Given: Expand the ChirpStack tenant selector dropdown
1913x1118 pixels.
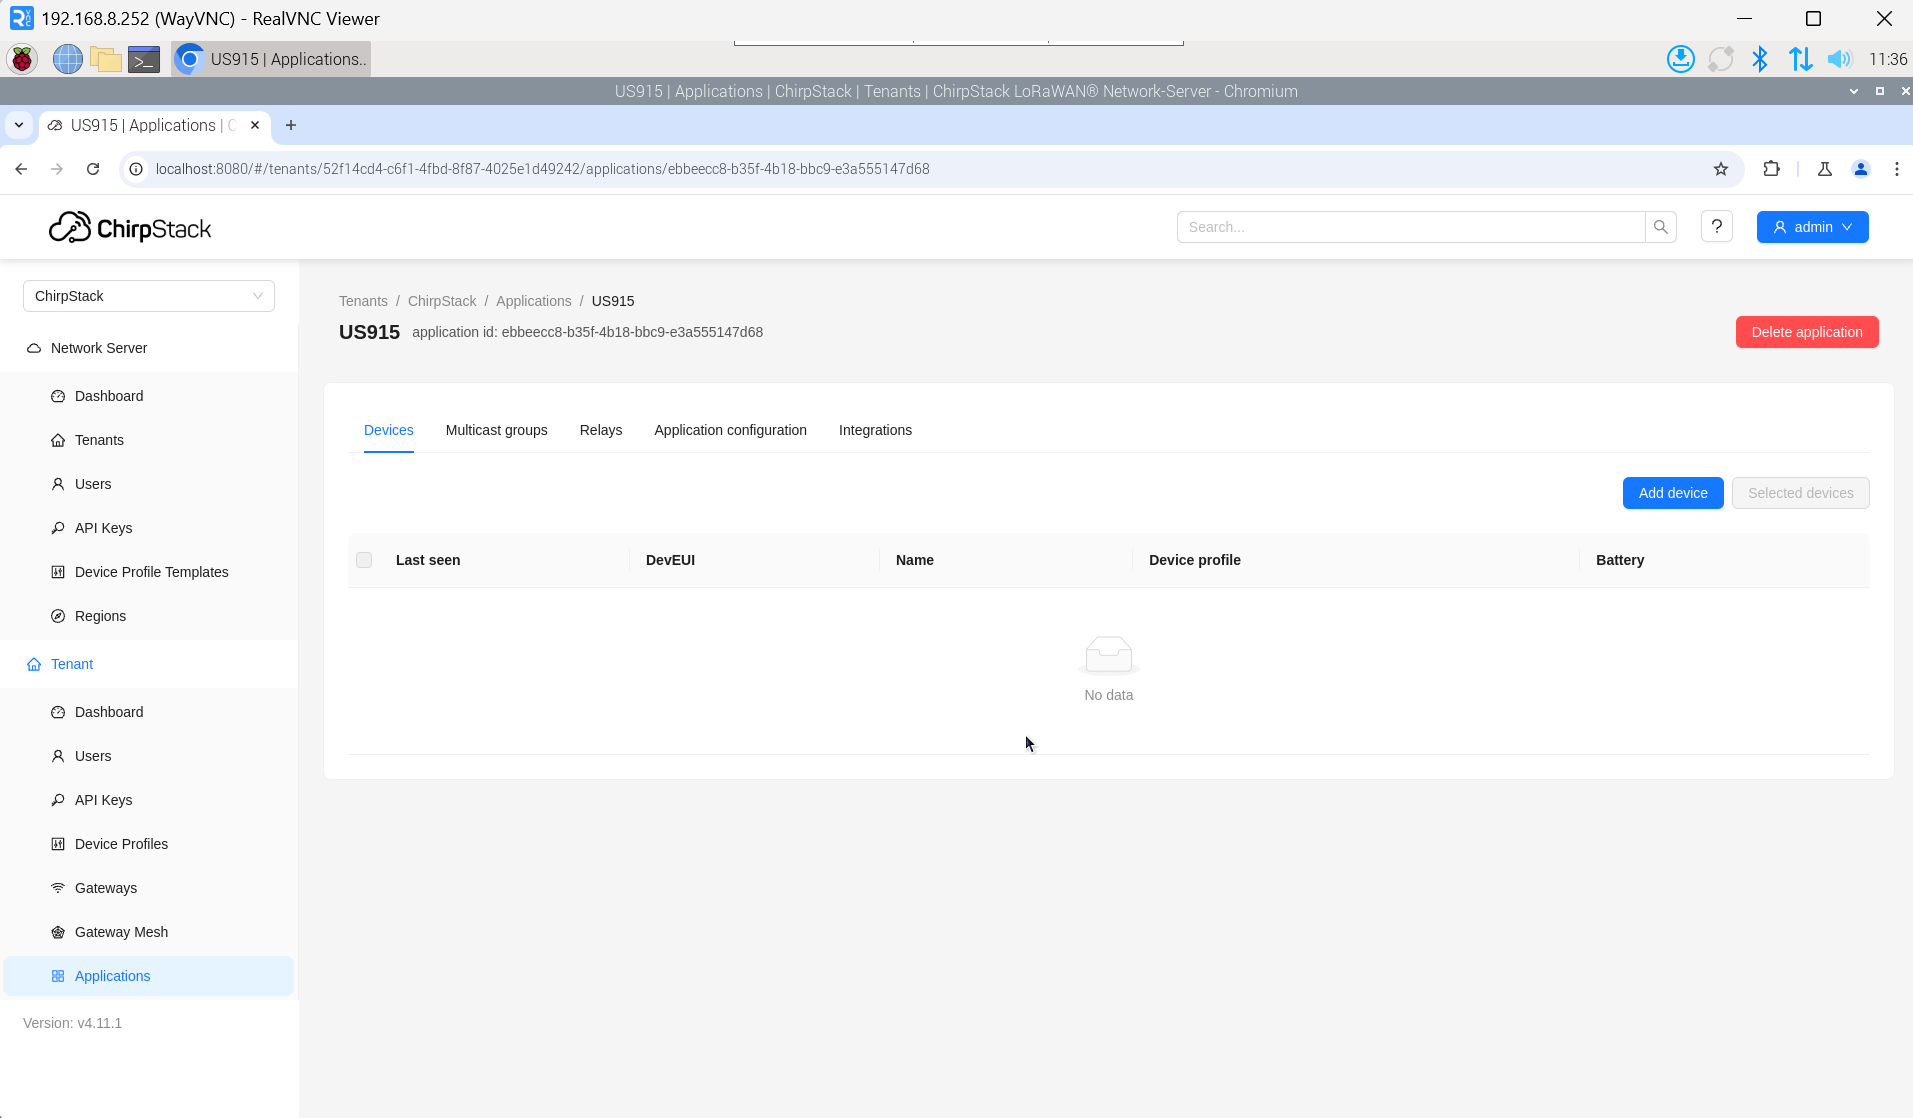Looking at the screenshot, I should click(148, 296).
